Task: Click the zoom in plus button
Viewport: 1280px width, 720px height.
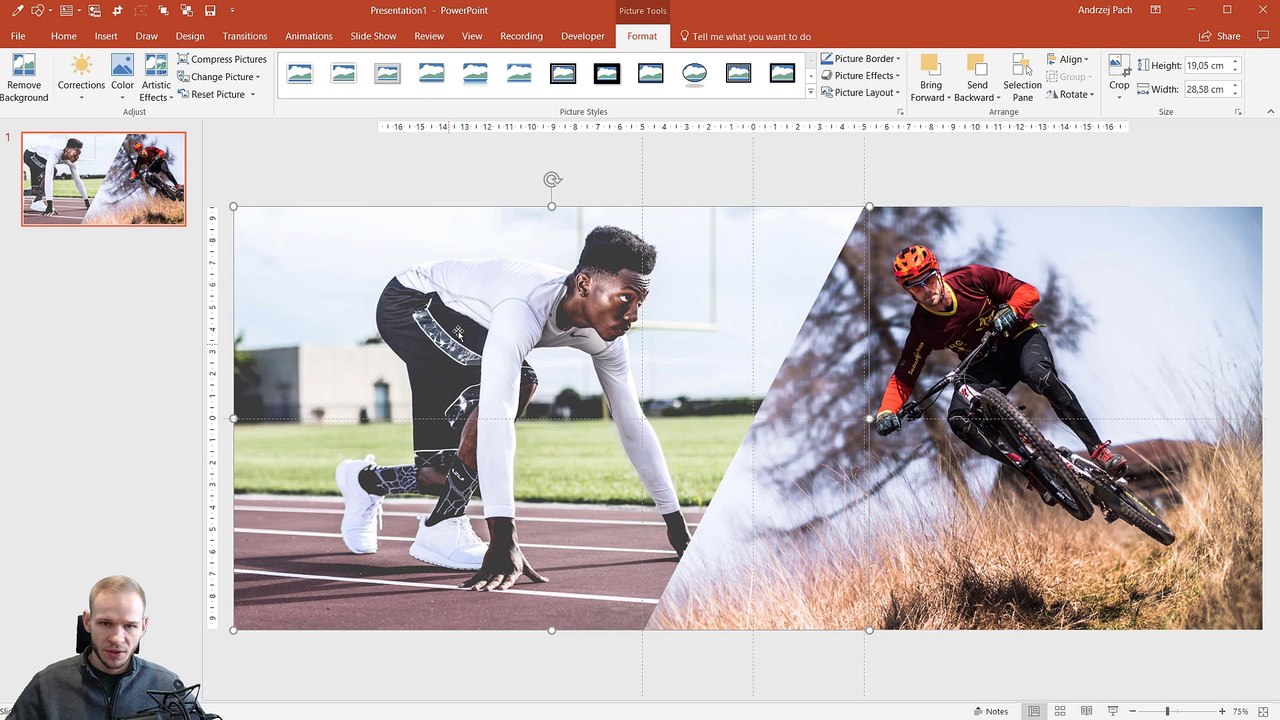Action: pos(1222,711)
